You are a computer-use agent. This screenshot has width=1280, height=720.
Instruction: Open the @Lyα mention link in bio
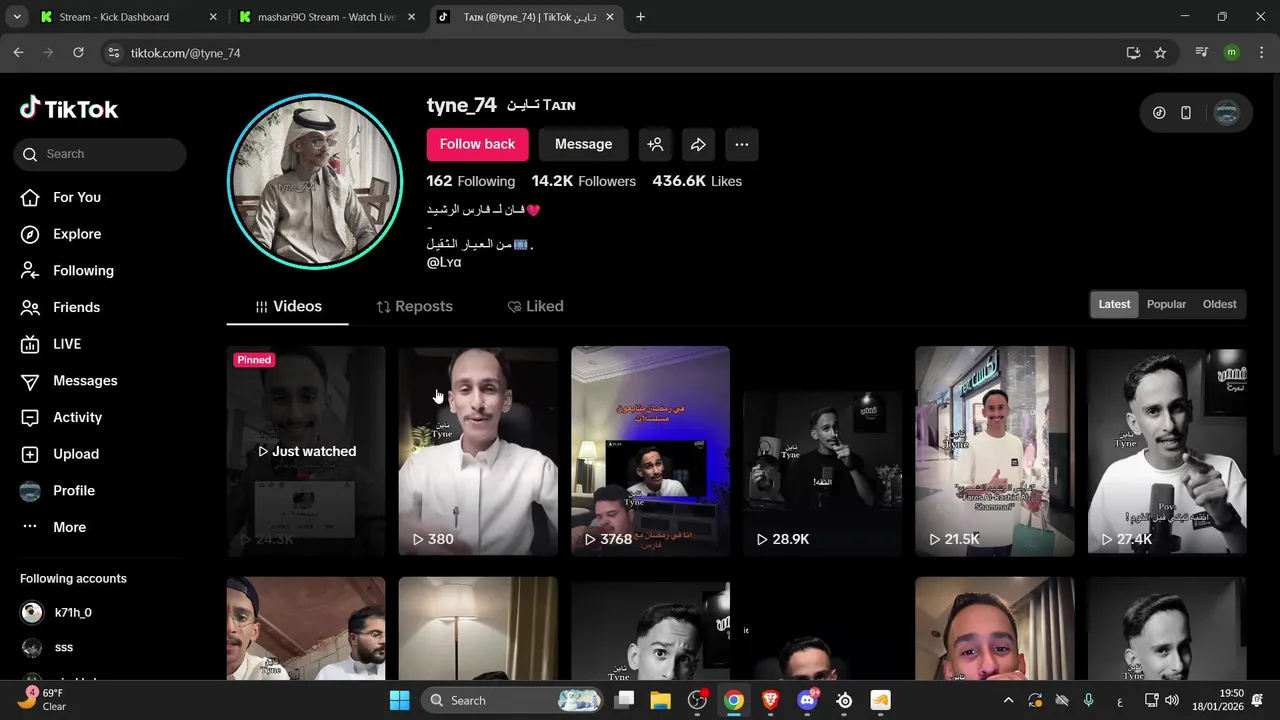tap(444, 262)
